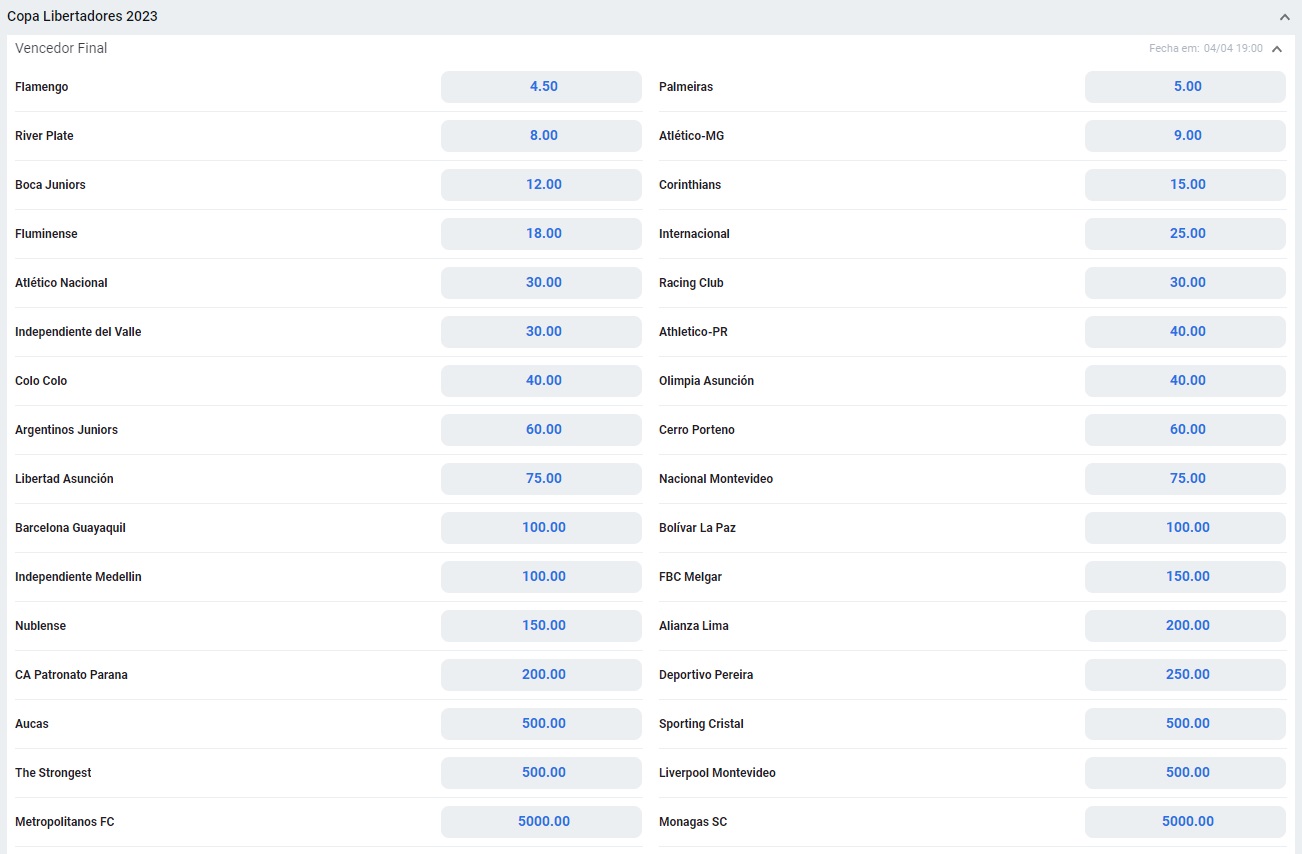The height and width of the screenshot is (854, 1302).
Task: Pick River Plate at 8.00
Action: [x=541, y=136]
